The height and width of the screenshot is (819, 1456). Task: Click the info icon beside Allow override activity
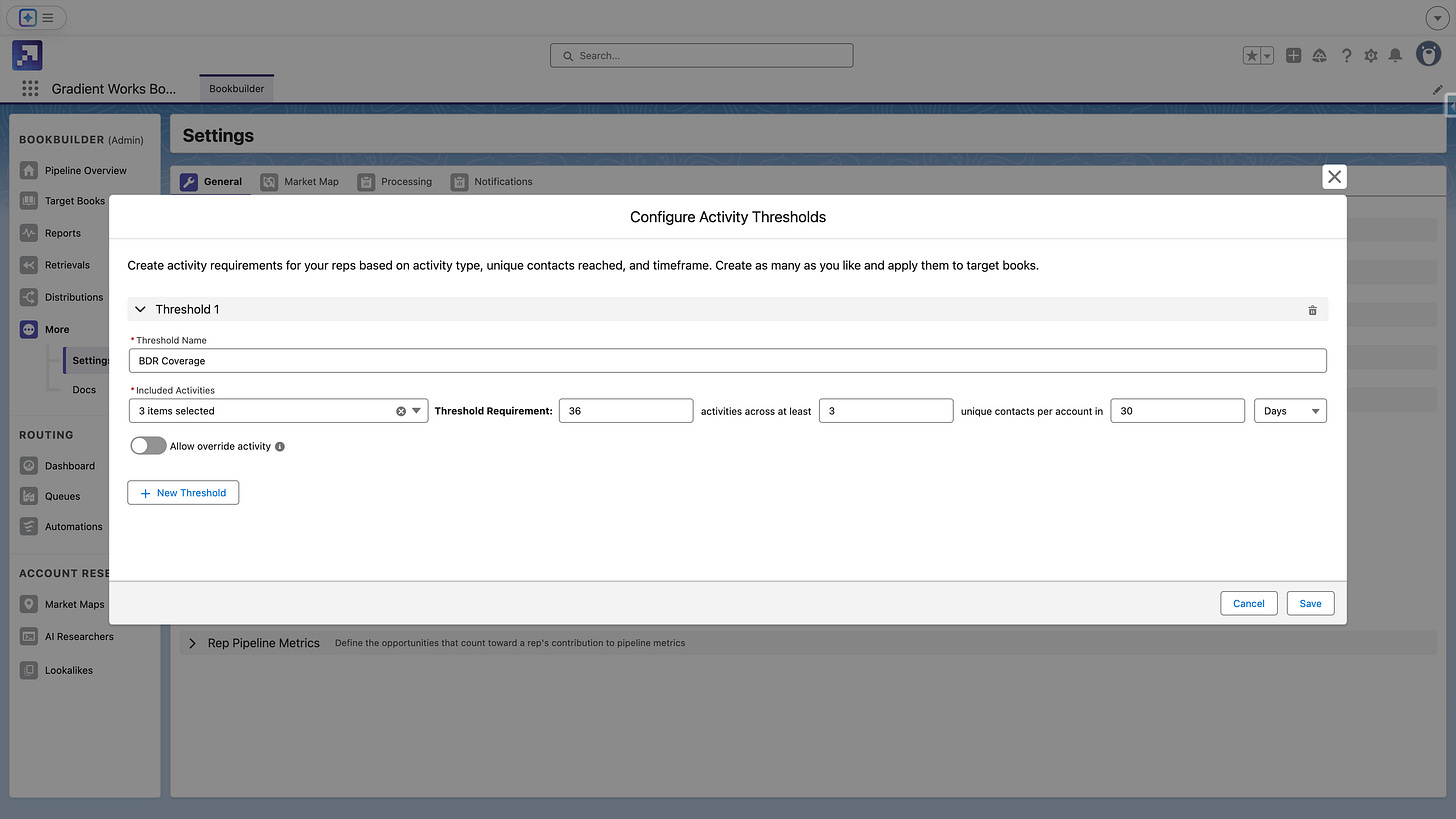[280, 447]
